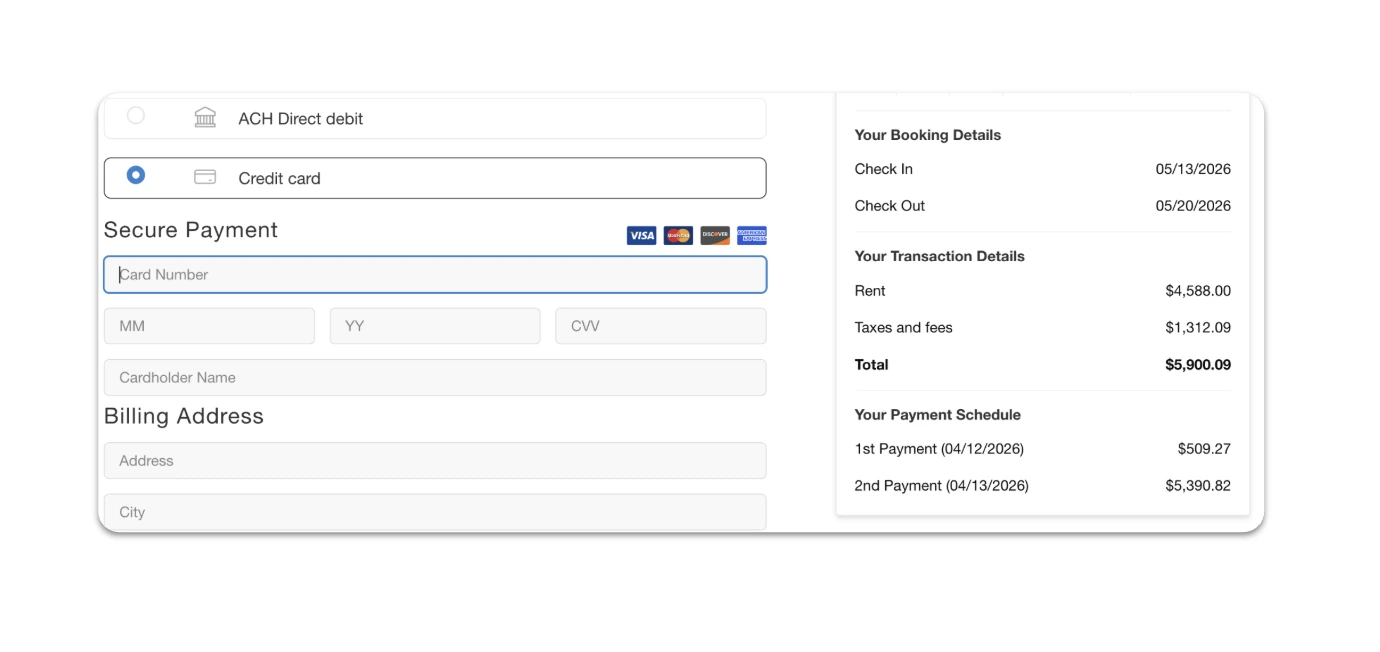The width and height of the screenshot is (1380, 652).
Task: Click the MM expiration month field
Action: coord(209,325)
